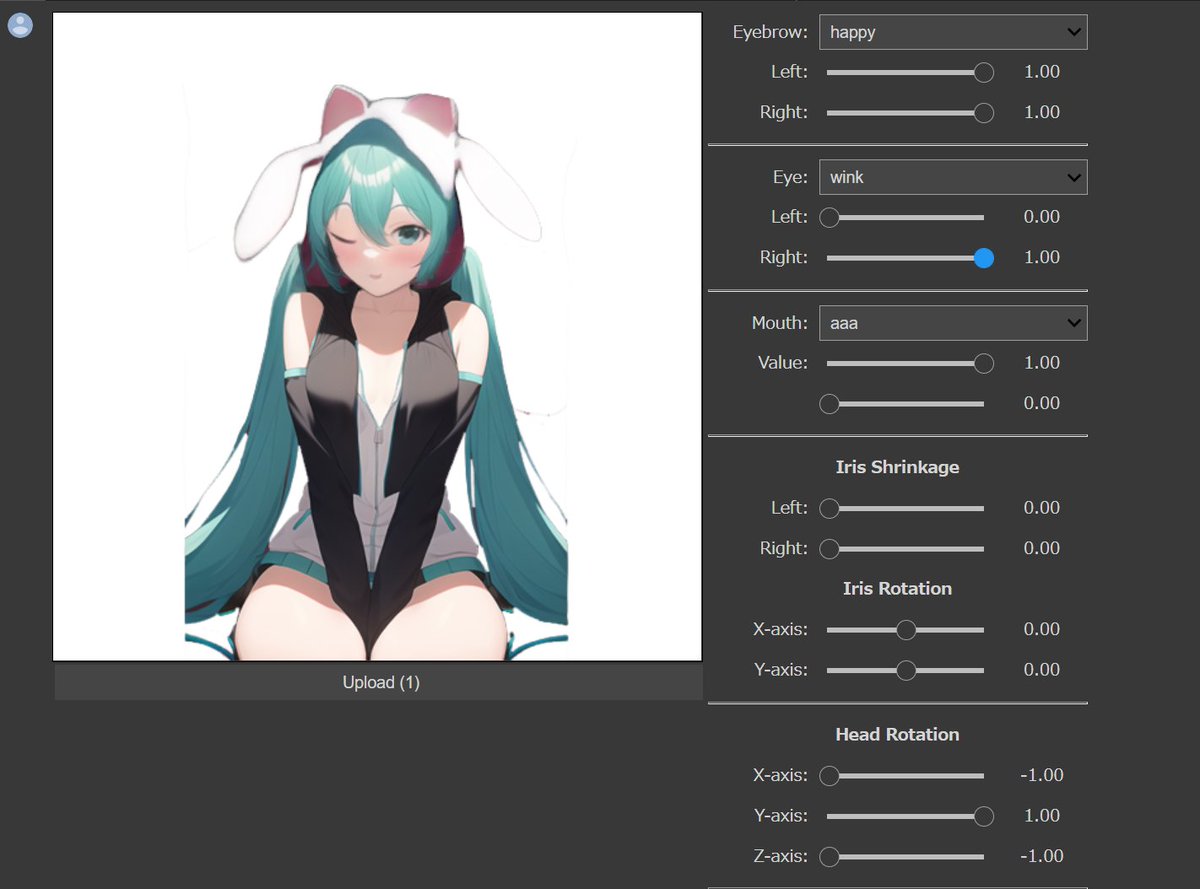
Task: Open the Eye dropdown set to wink
Action: pyautogui.click(x=953, y=177)
